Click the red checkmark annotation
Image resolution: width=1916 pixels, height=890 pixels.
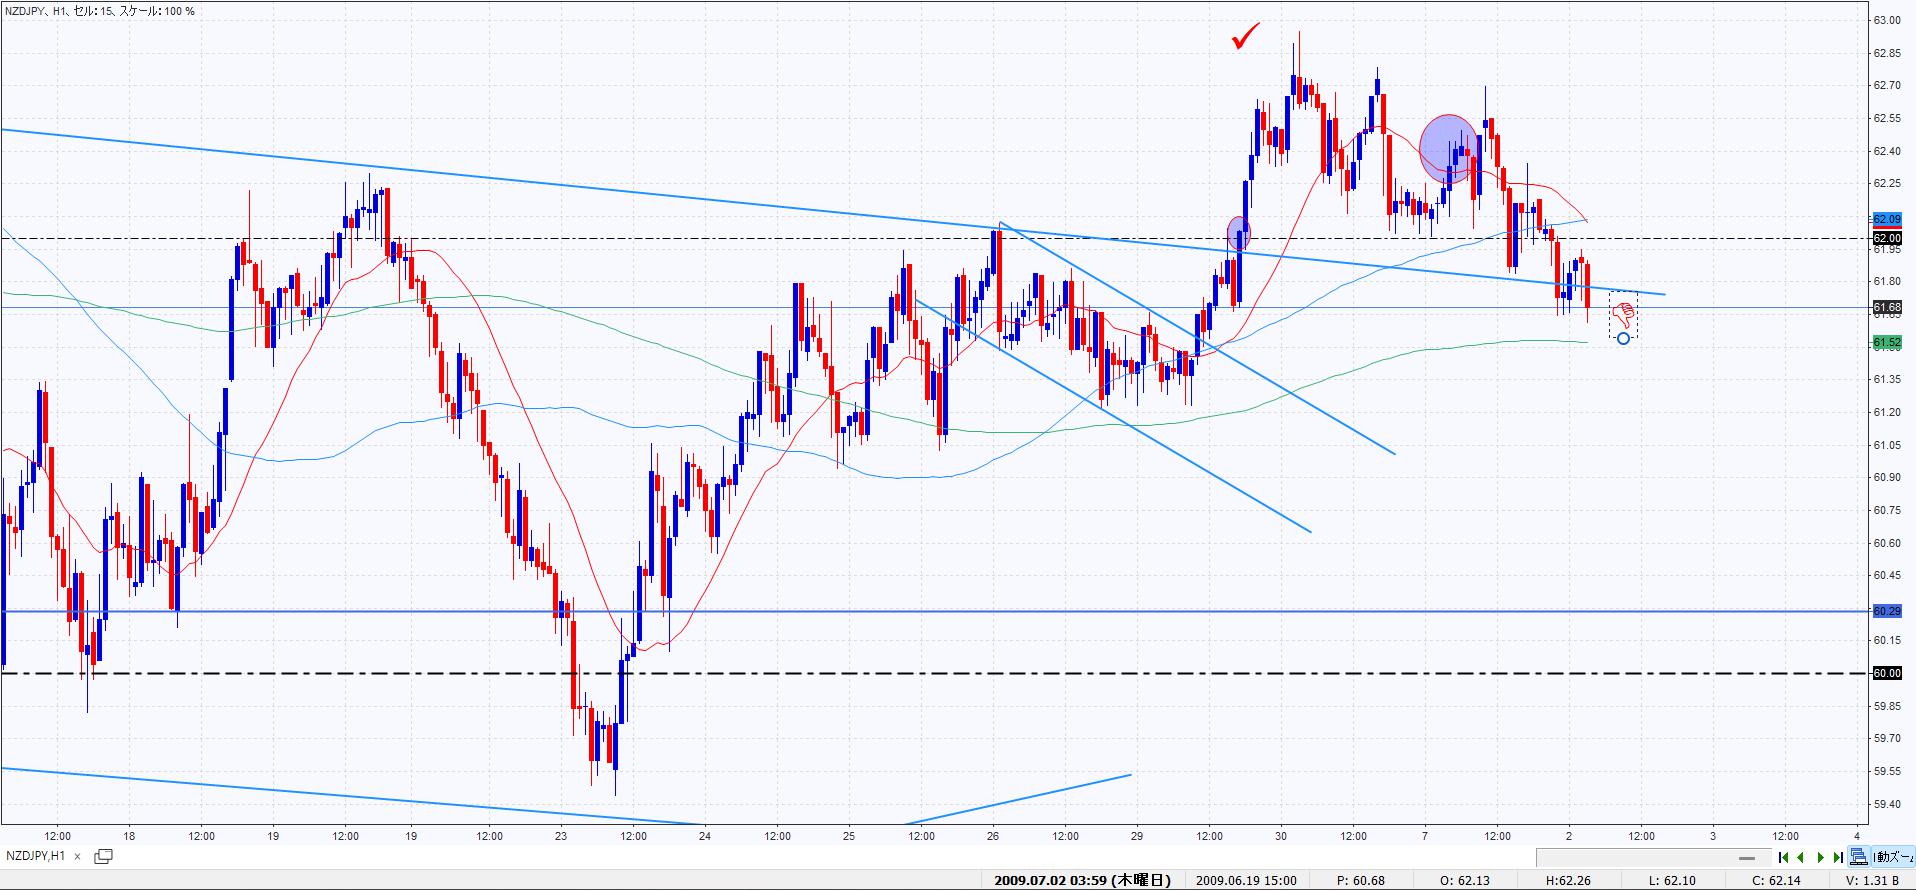tap(1245, 37)
